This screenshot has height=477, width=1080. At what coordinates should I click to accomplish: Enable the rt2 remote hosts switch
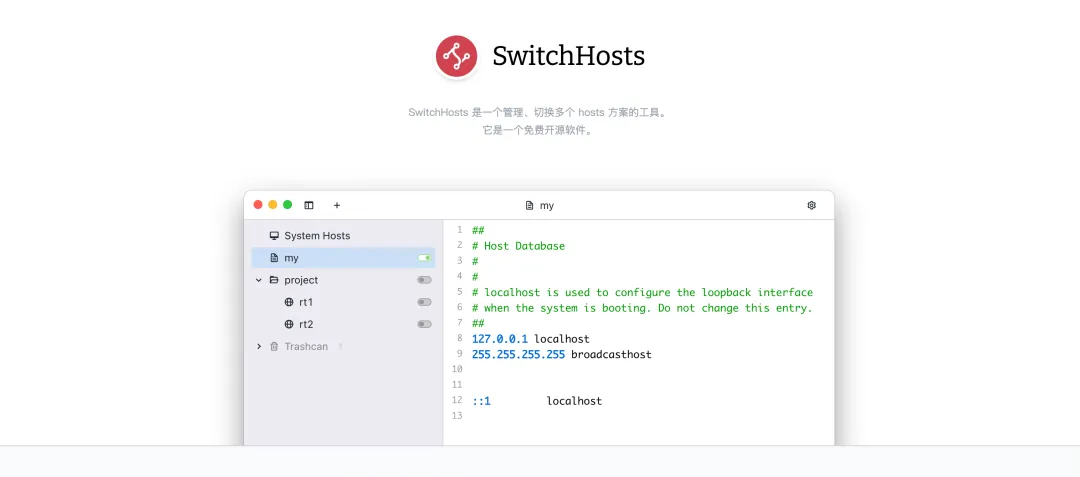[x=424, y=324]
